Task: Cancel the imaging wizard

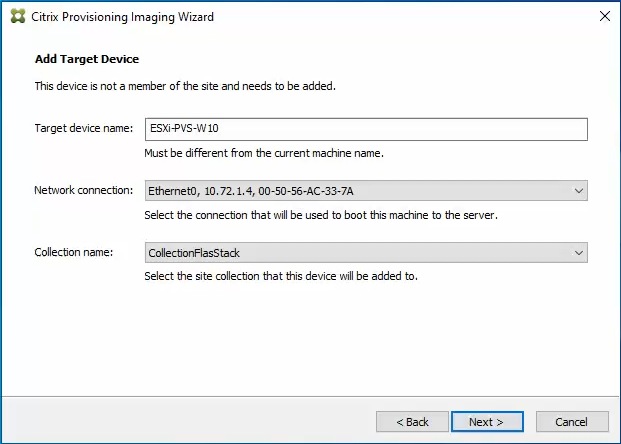Action: [572, 422]
